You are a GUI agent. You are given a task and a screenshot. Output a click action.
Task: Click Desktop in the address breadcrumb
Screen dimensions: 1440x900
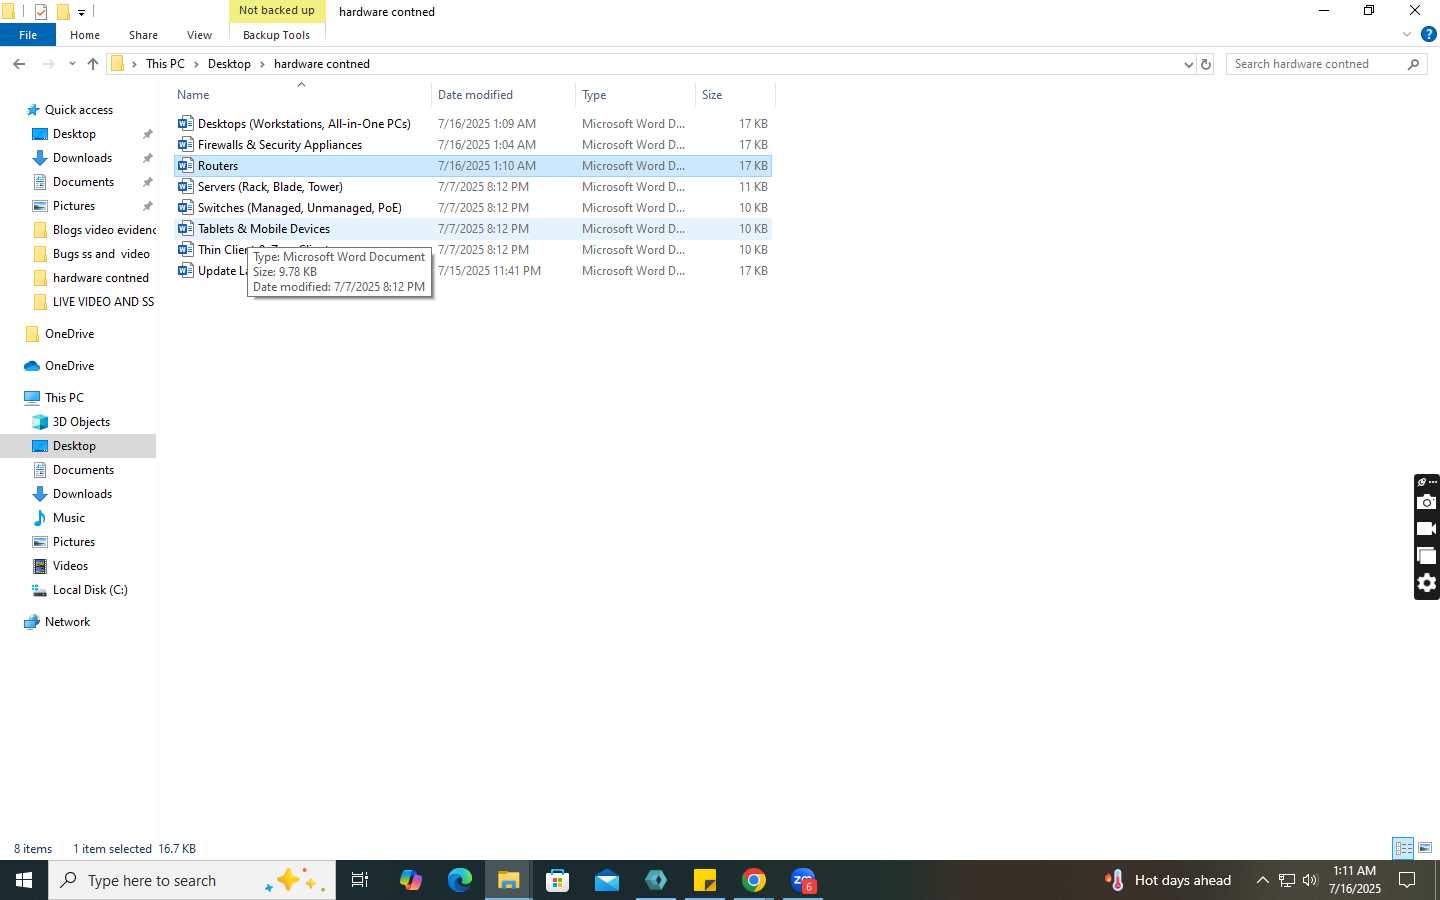[229, 64]
